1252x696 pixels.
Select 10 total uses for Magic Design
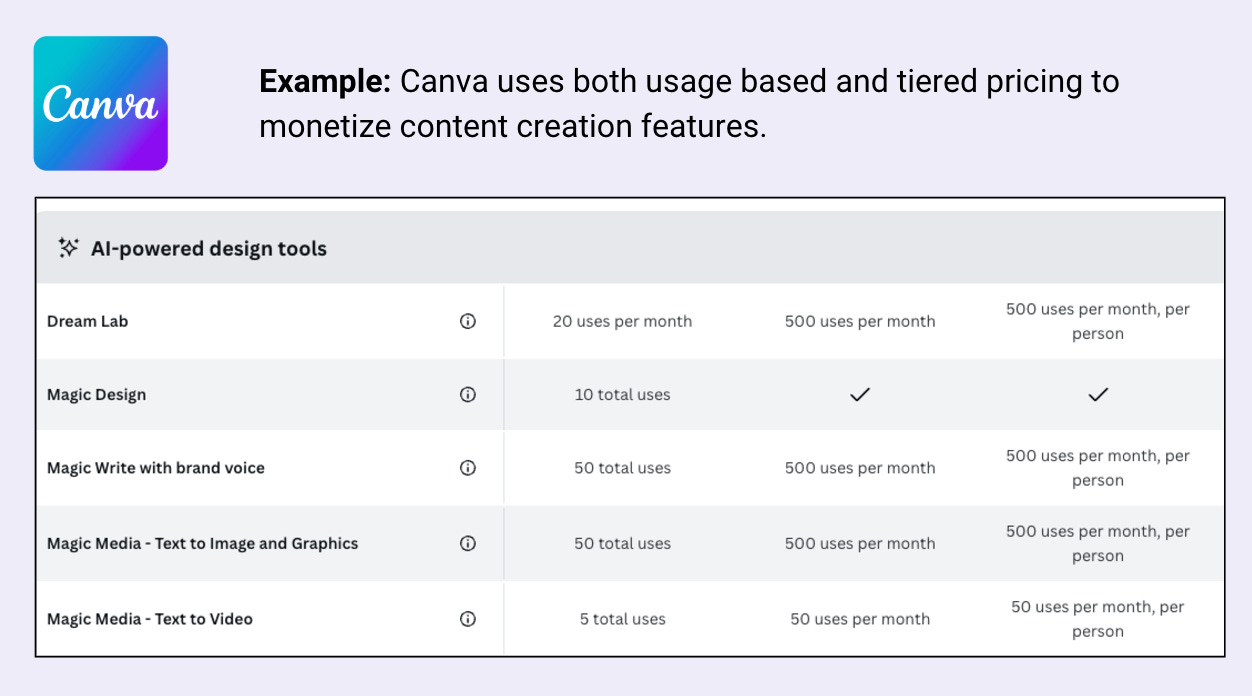(622, 394)
